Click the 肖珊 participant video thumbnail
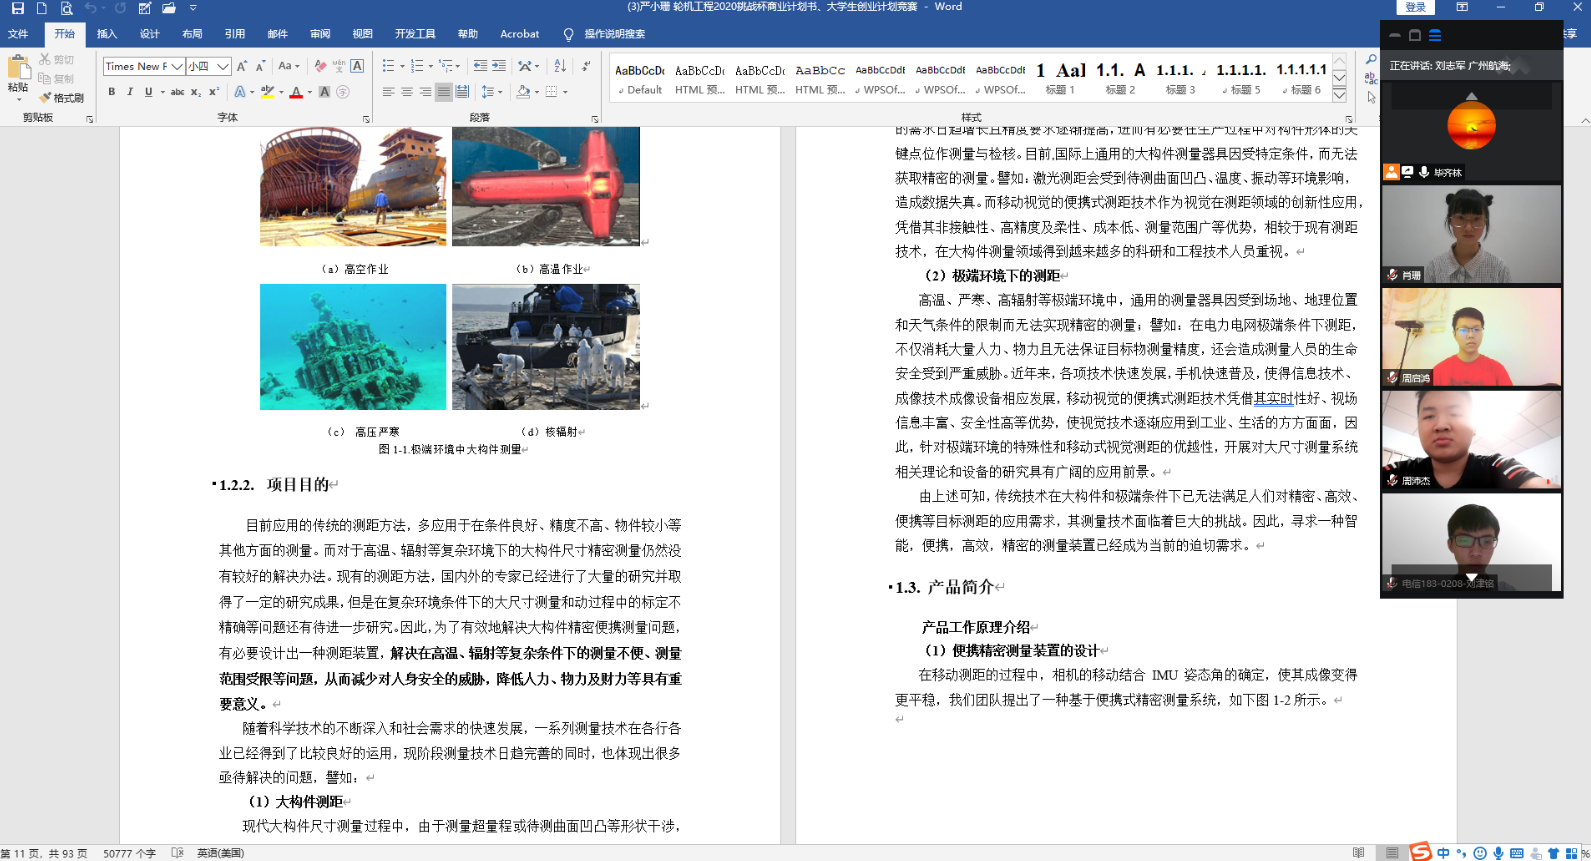The width and height of the screenshot is (1591, 861). click(1471, 234)
